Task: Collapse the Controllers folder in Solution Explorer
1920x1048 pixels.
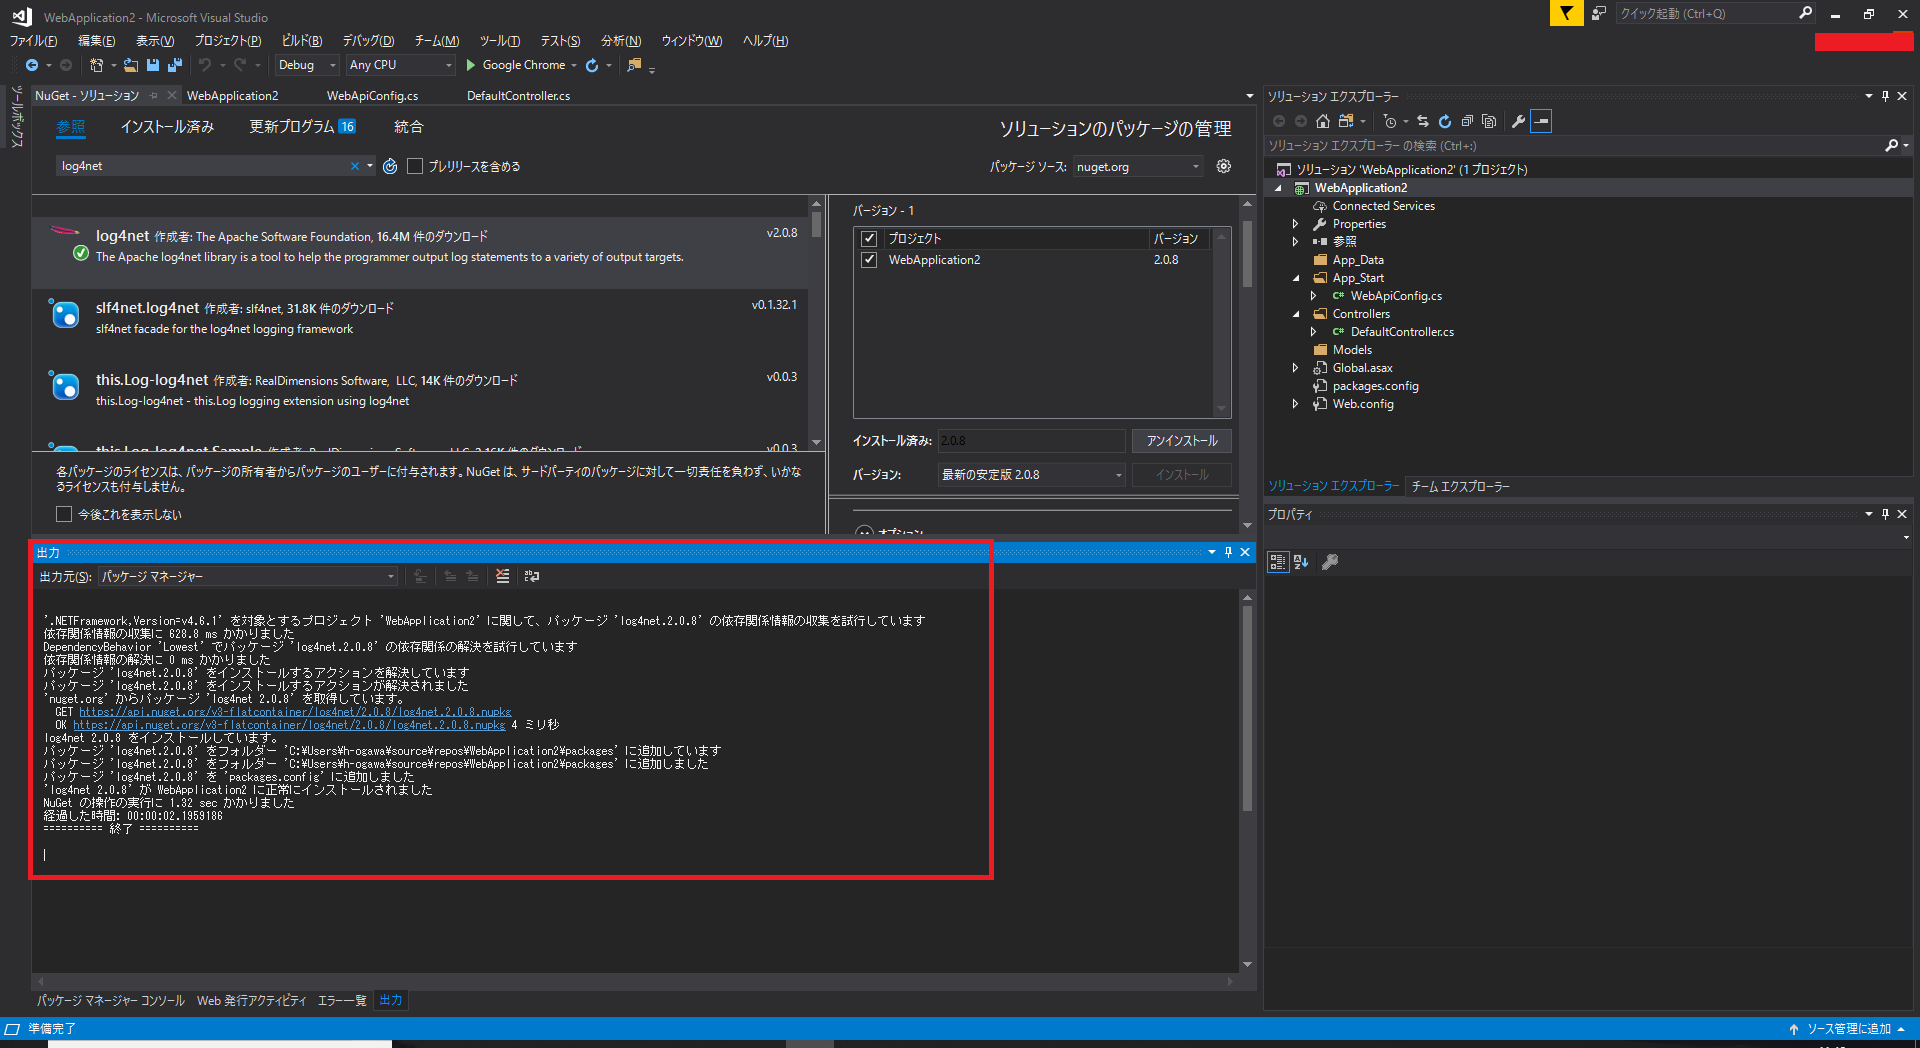Action: click(x=1296, y=314)
